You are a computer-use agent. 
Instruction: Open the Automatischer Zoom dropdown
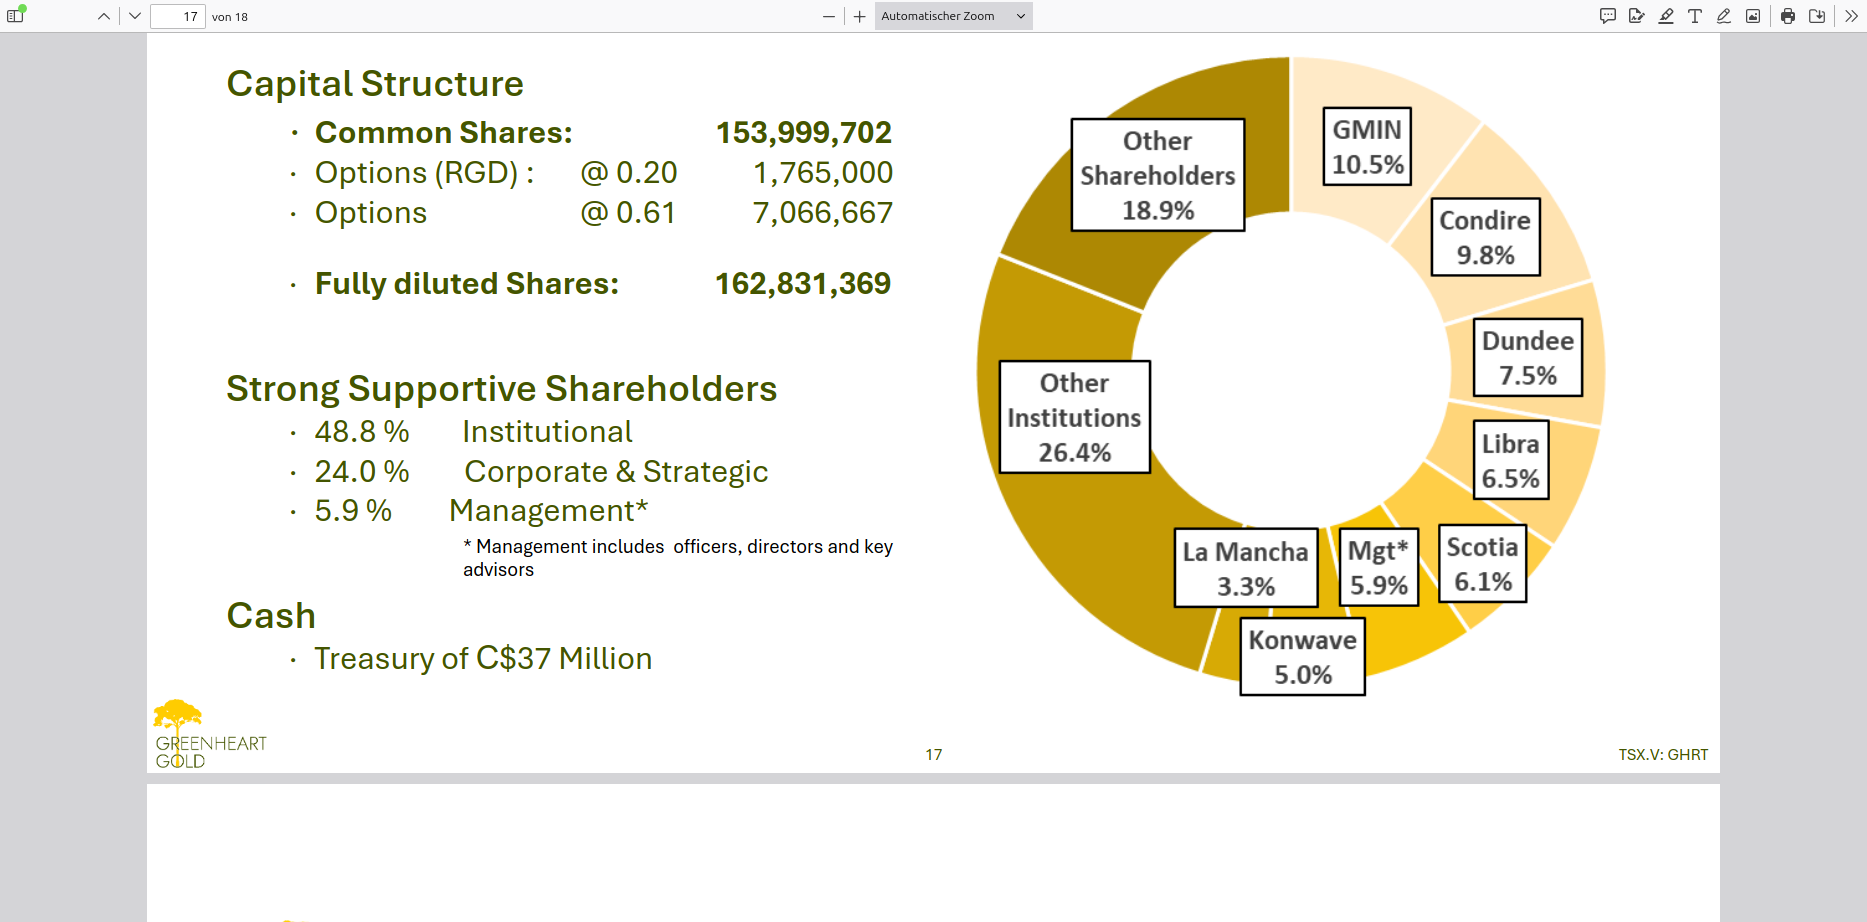point(1019,16)
